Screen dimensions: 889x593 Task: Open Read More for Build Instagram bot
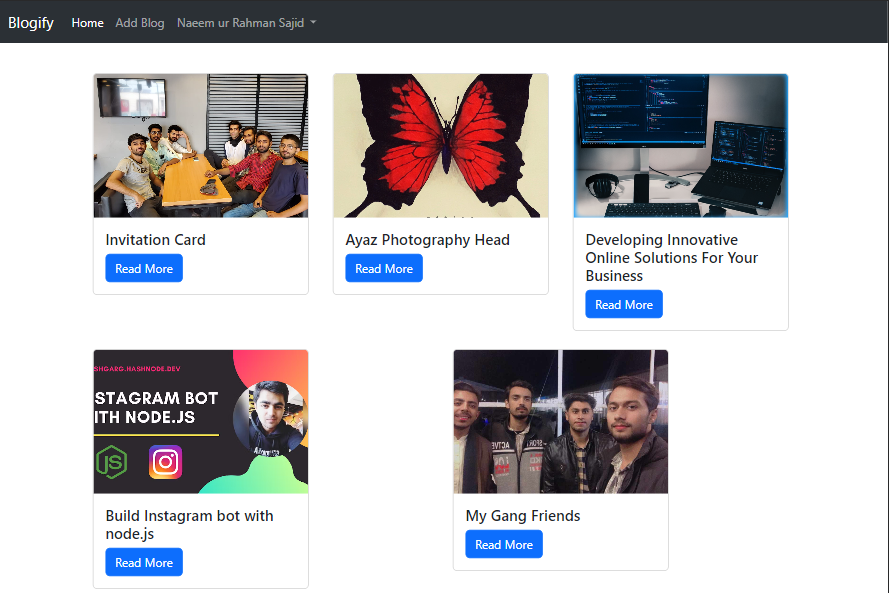pos(144,563)
